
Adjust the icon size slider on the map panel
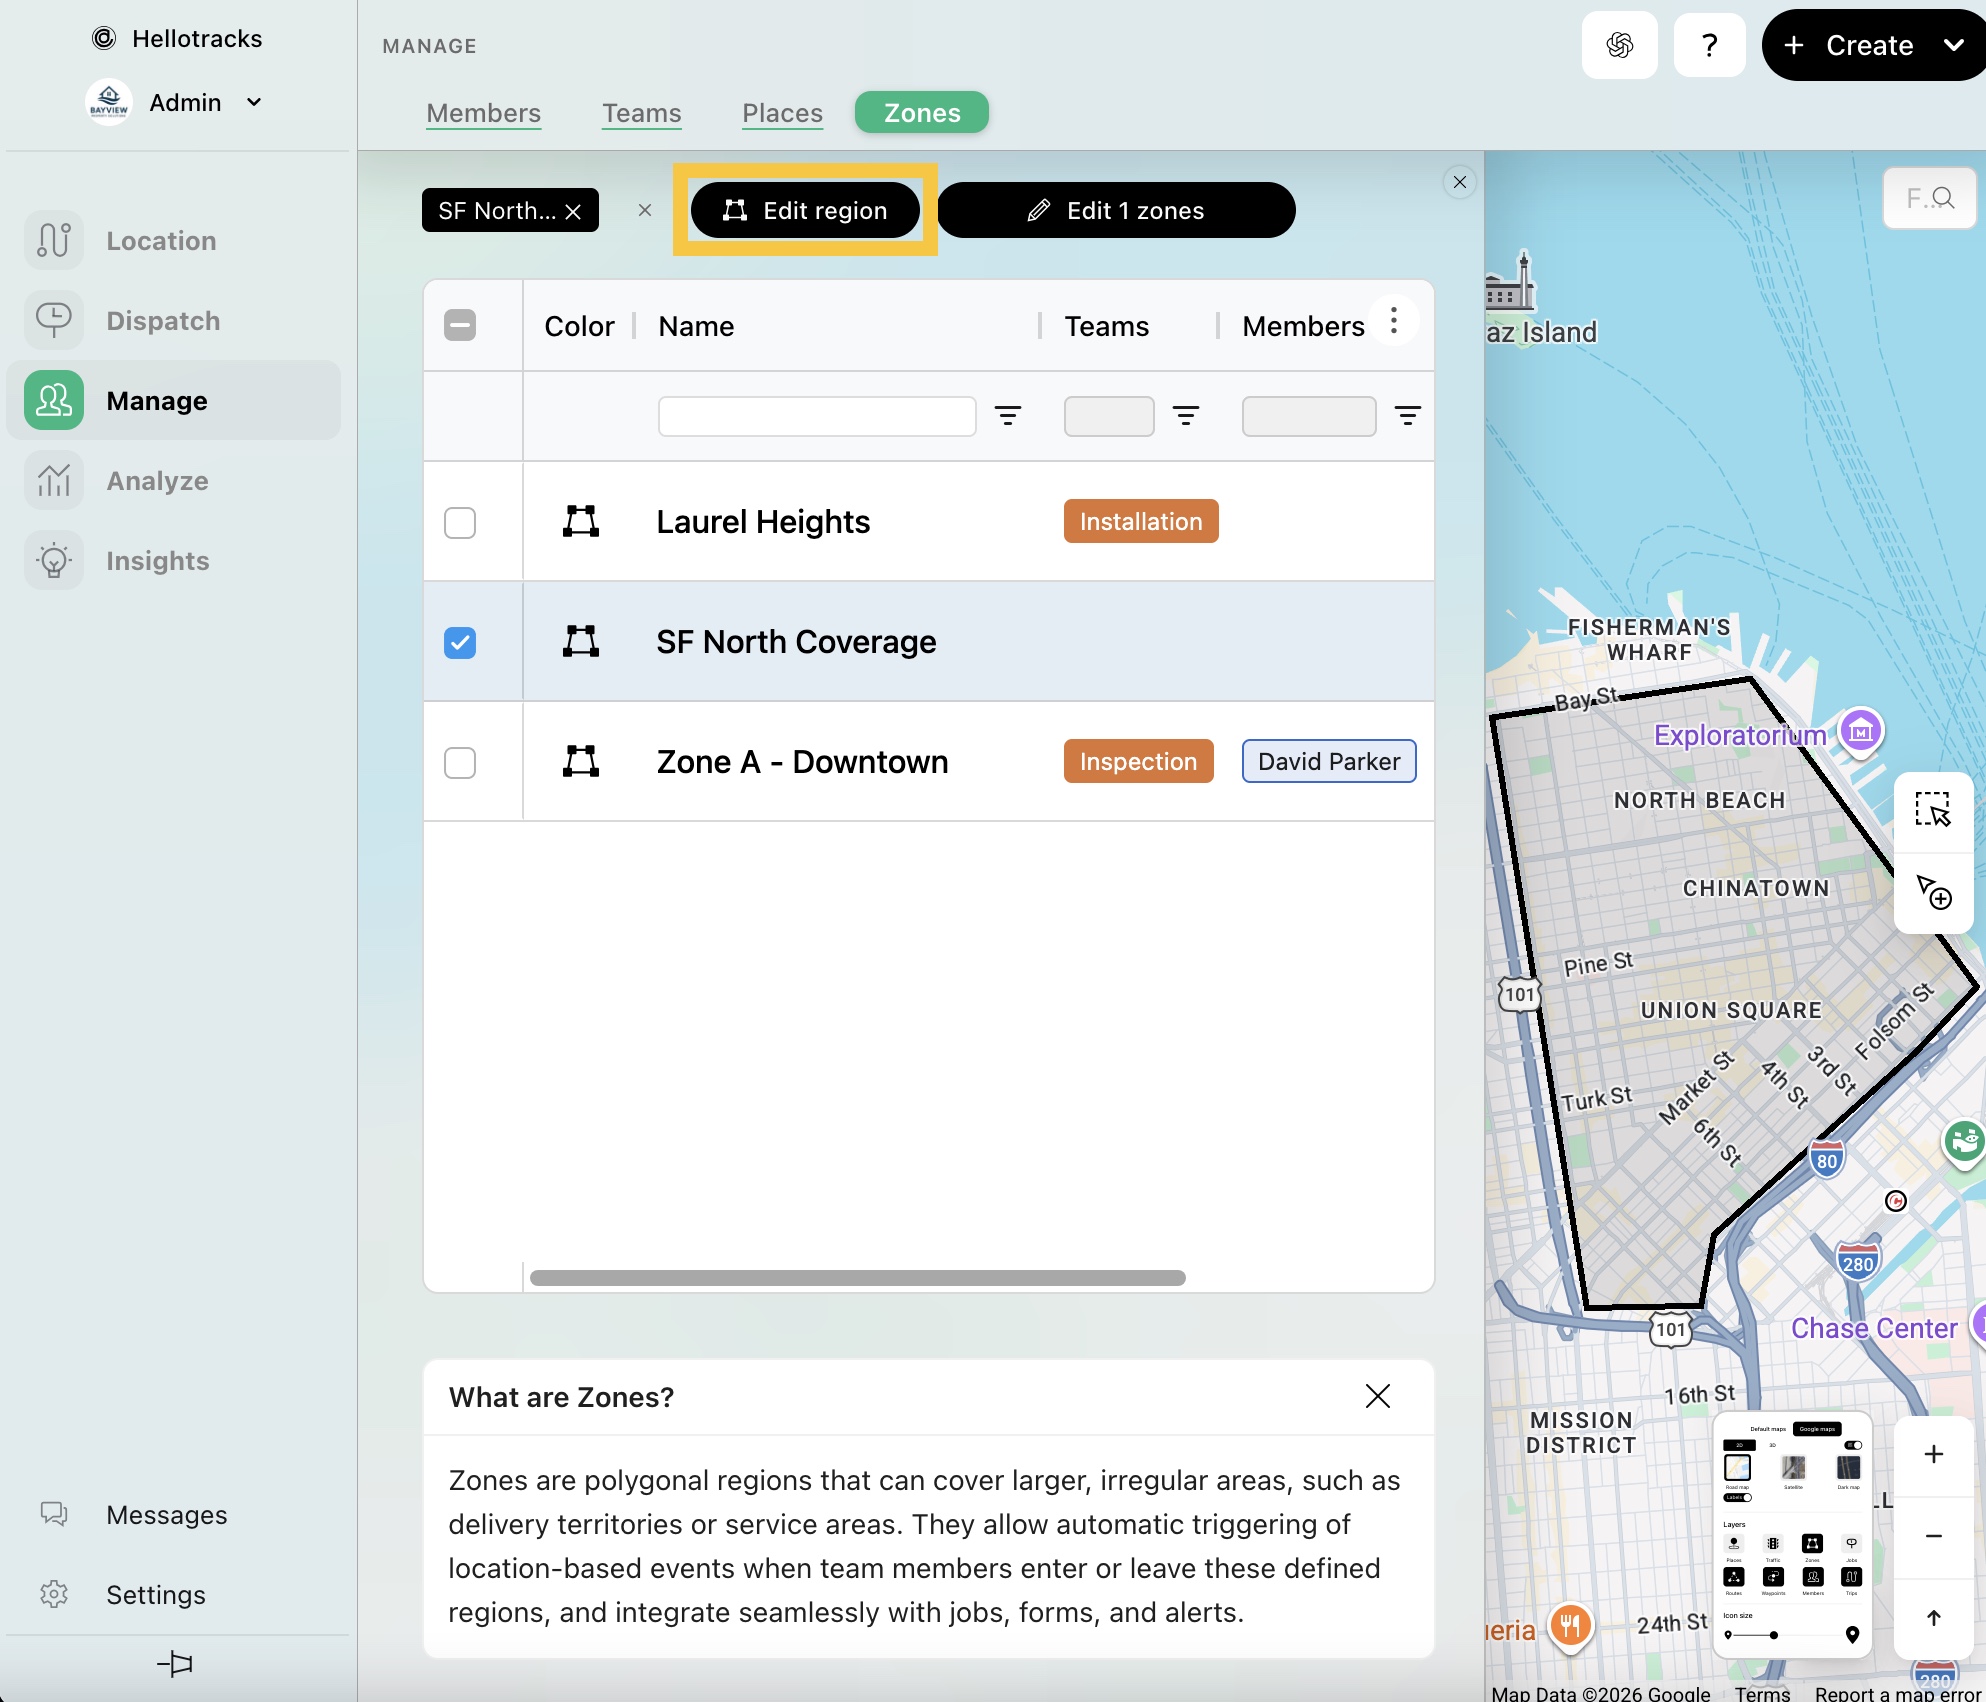click(1773, 1635)
